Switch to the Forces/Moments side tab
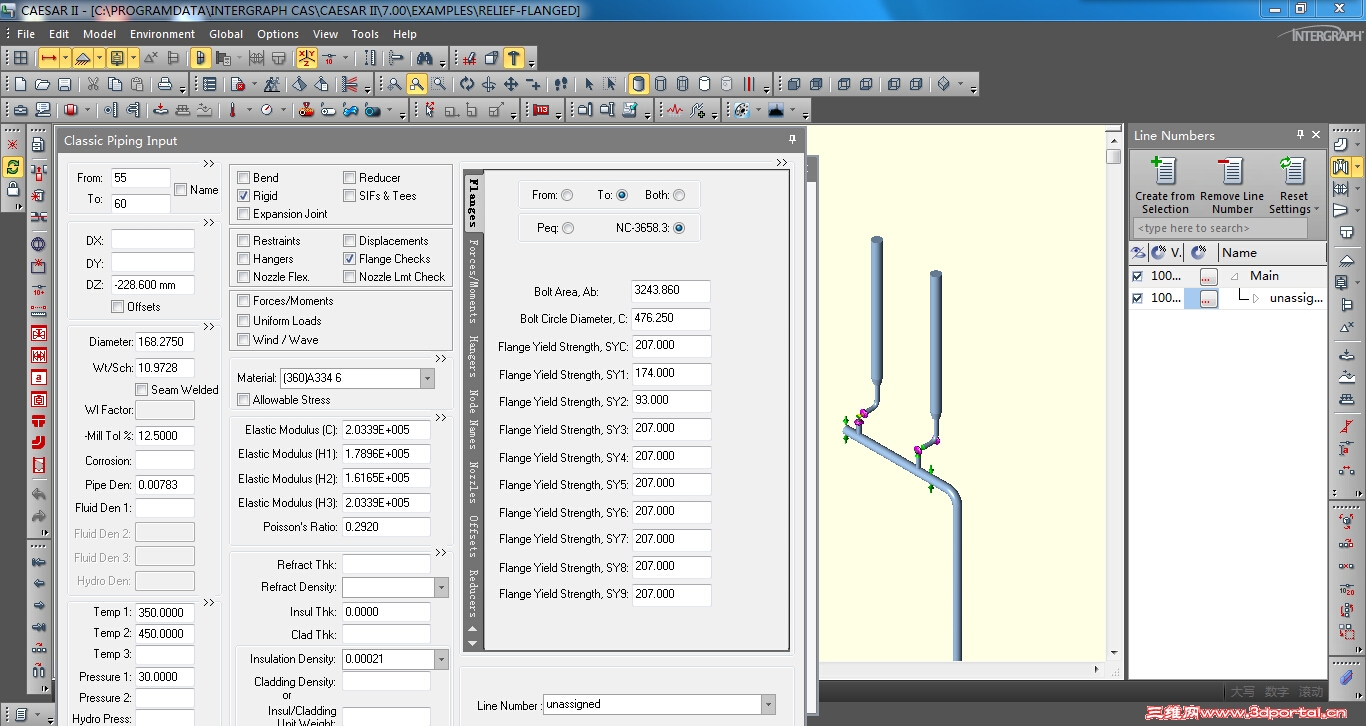This screenshot has height=726, width=1366. tap(474, 281)
